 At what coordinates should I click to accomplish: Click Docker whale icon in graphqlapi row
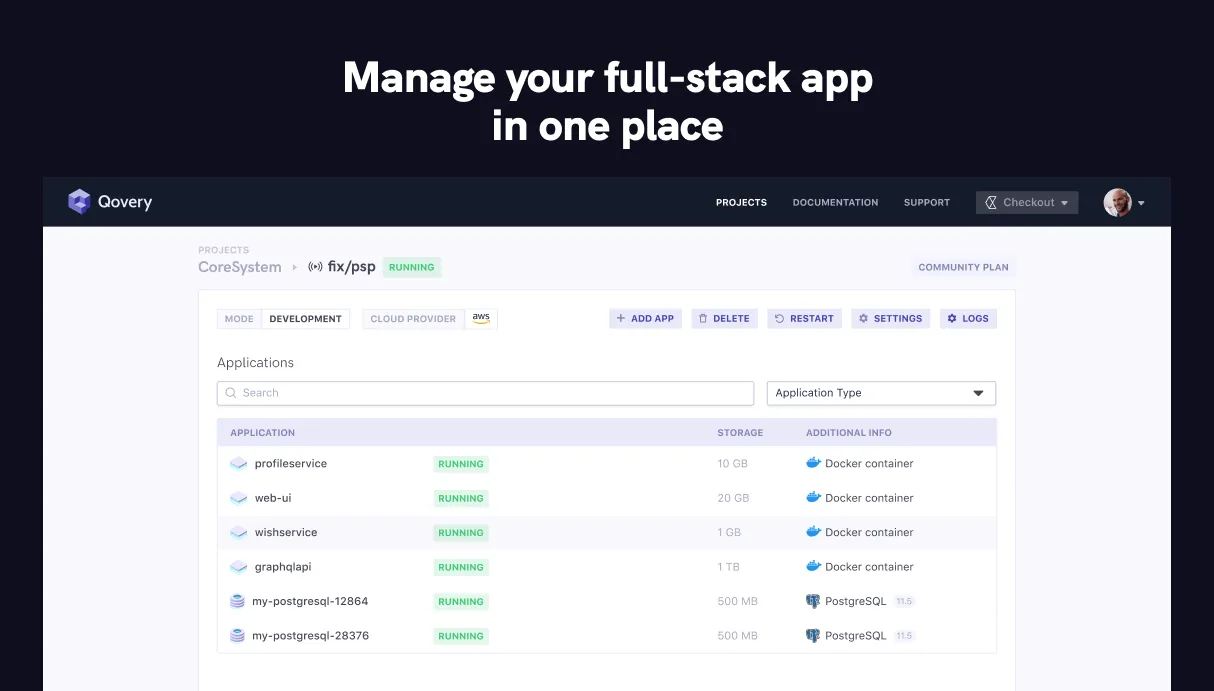tap(813, 566)
